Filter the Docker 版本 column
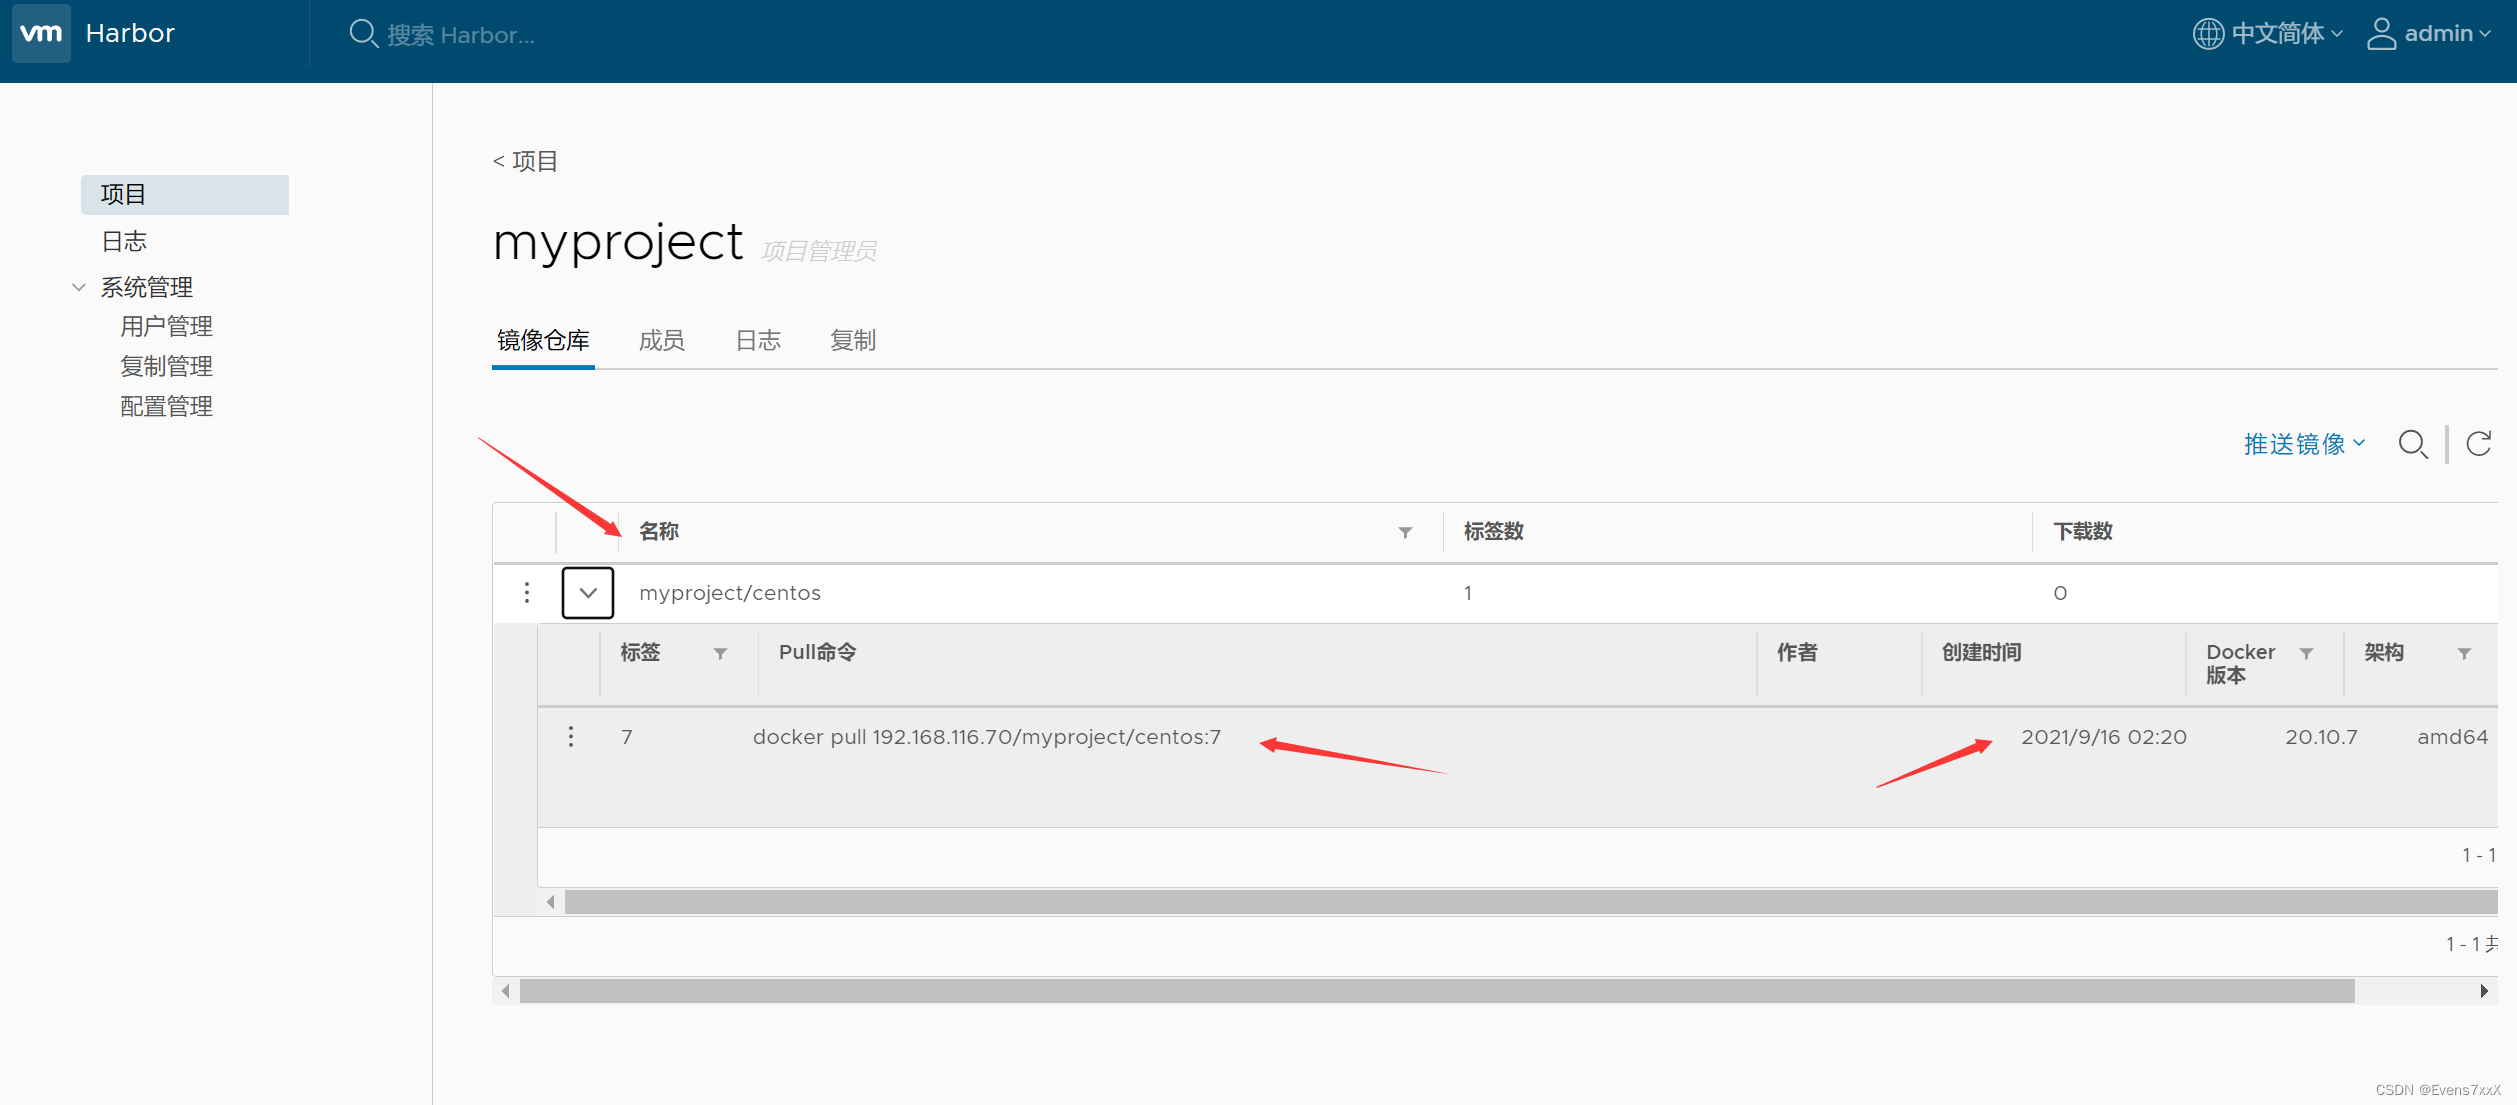The image size is (2517, 1105). click(2306, 653)
